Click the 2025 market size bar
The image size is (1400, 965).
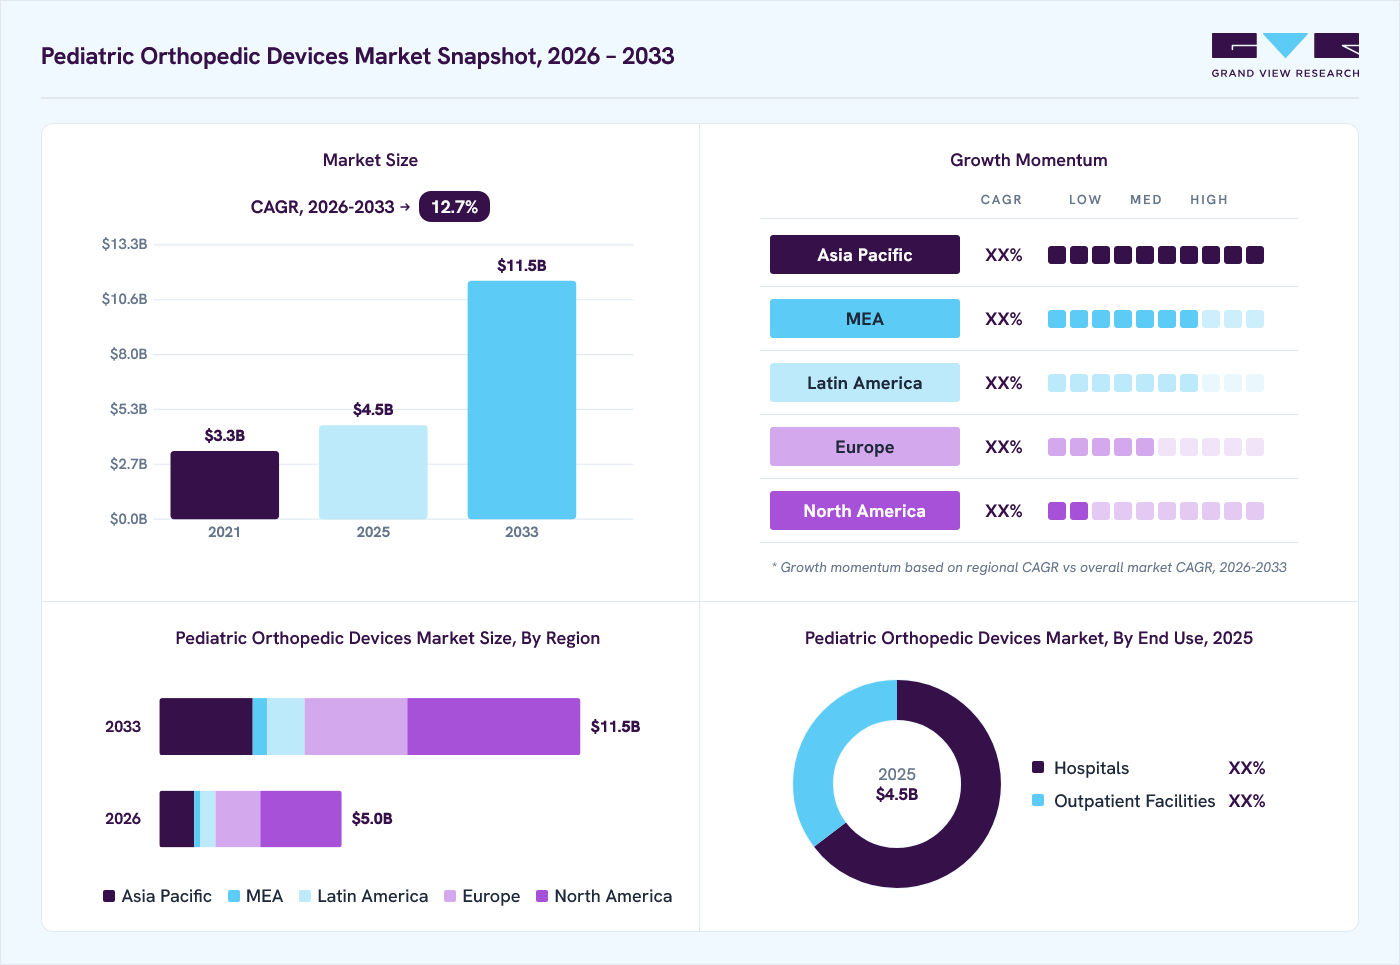tap(373, 472)
